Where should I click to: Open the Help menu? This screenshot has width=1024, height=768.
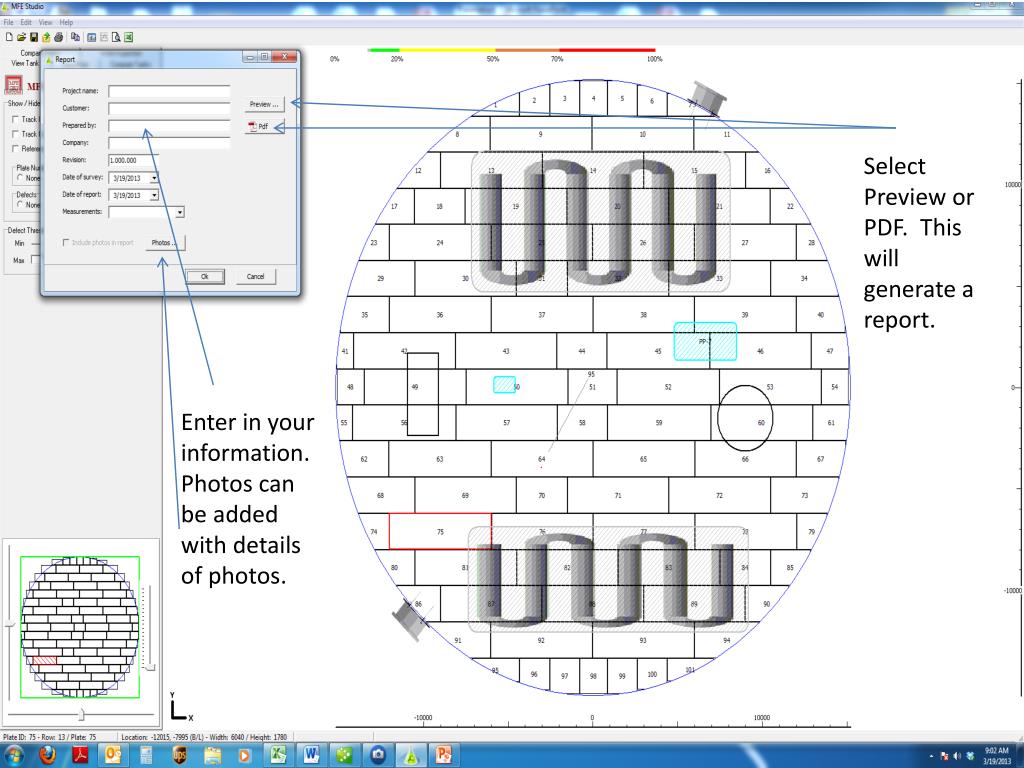click(66, 22)
